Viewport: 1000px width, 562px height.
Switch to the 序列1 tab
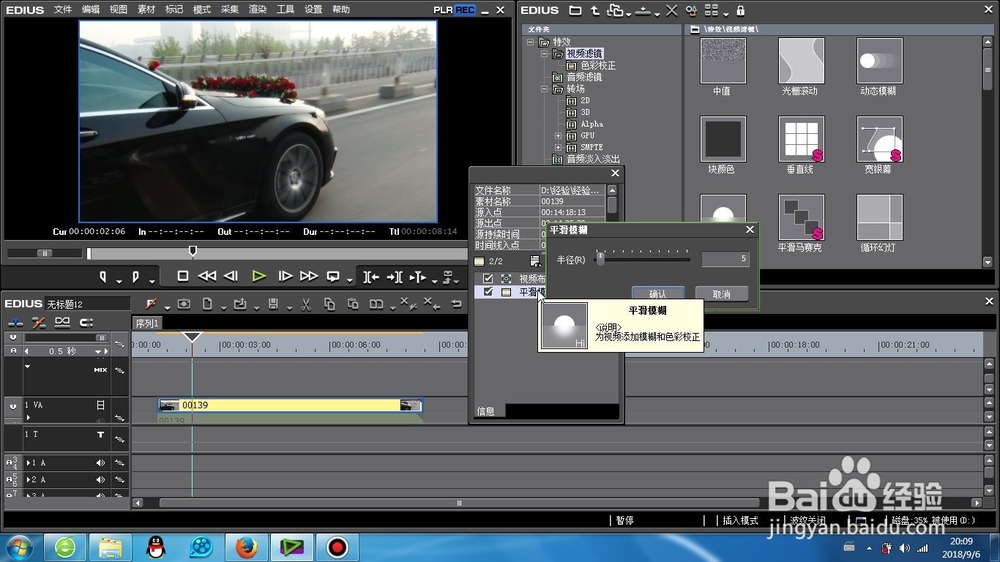(147, 323)
